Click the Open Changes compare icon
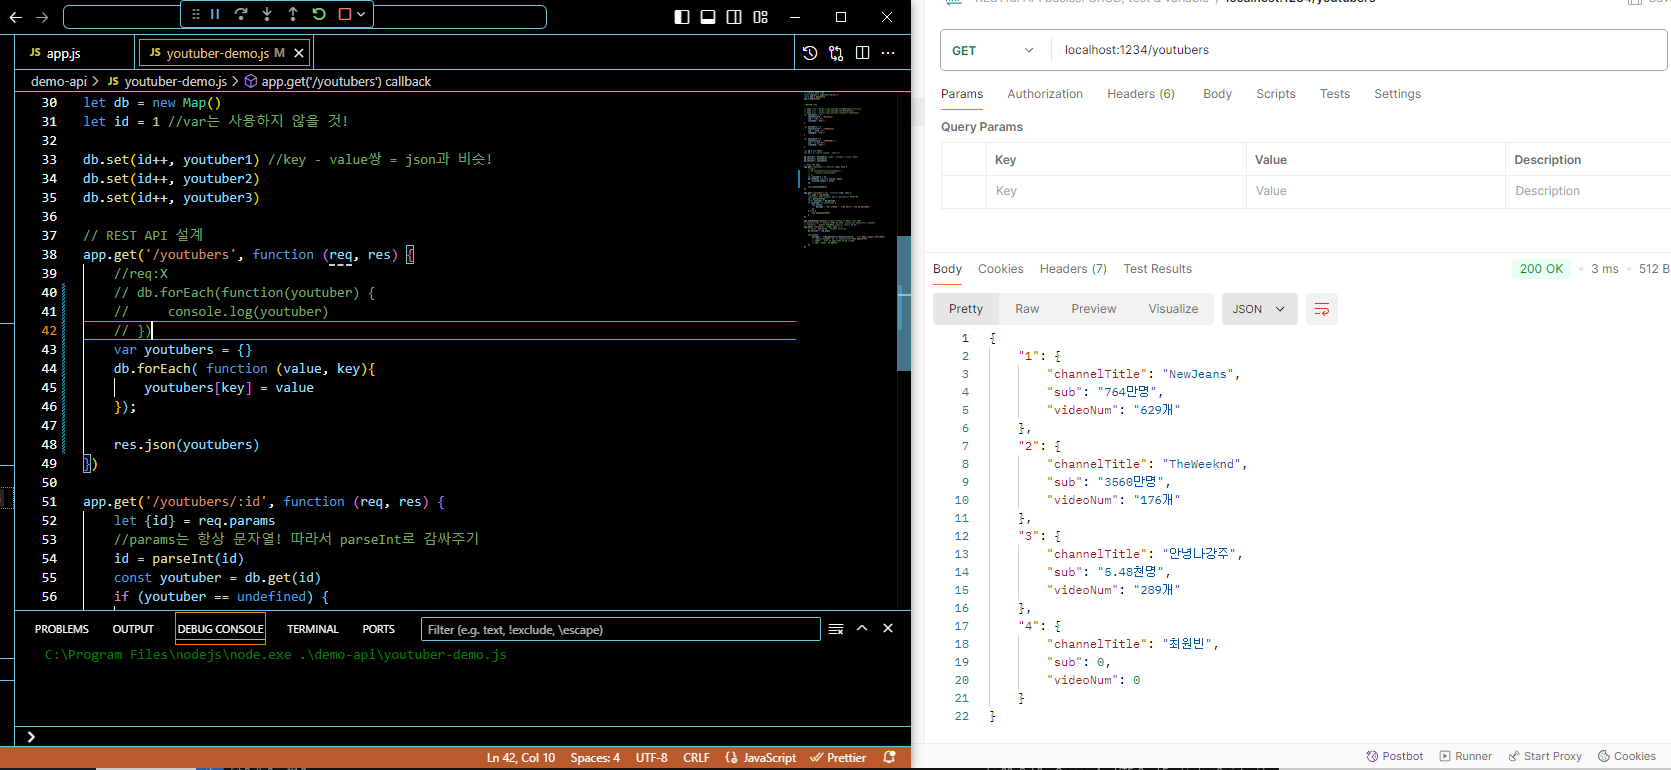The width and height of the screenshot is (1671, 770). (836, 53)
